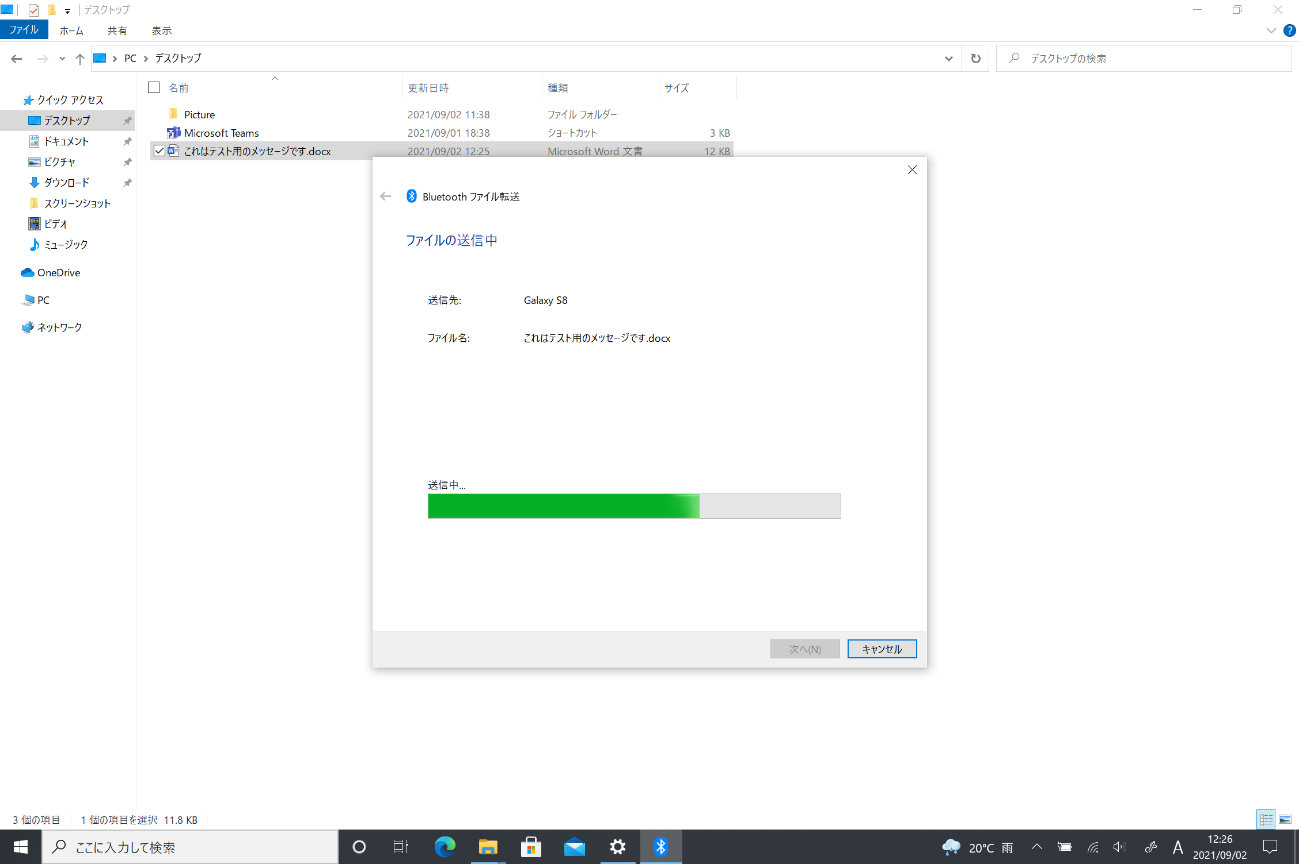1299x864 pixels.
Task: Open the ホーム ribbon tab
Action: 72,30
